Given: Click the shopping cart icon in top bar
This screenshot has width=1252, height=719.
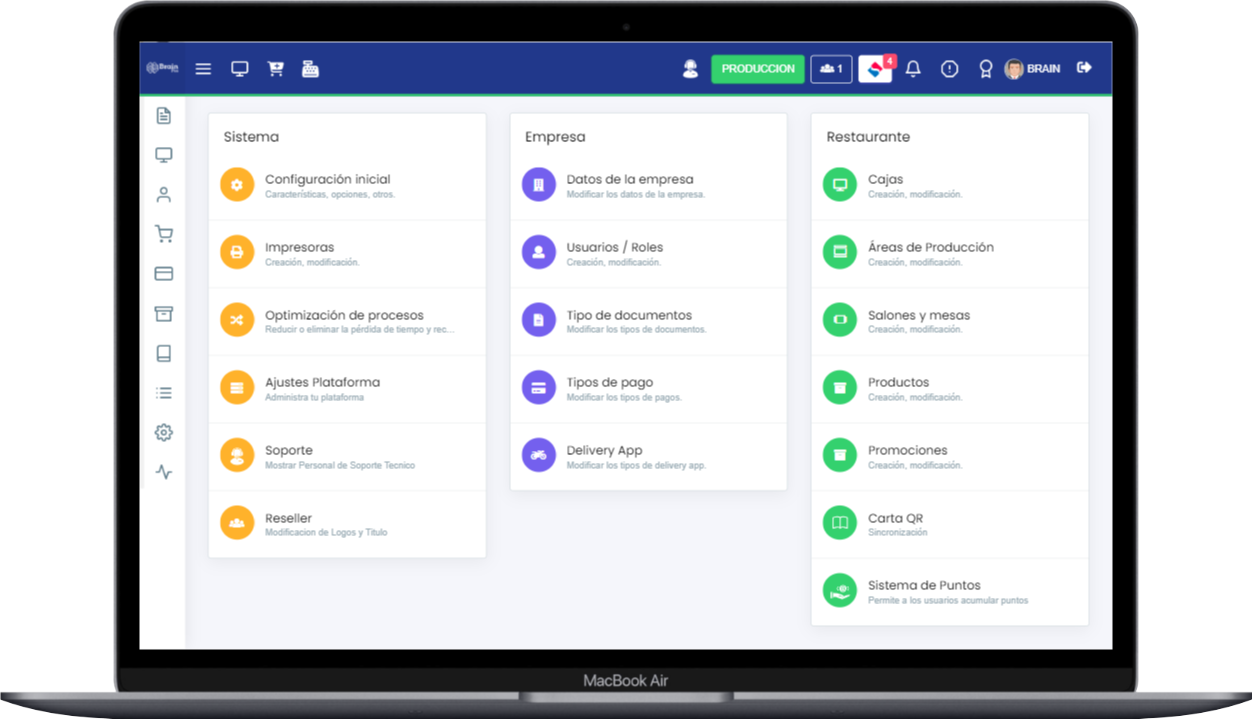Looking at the screenshot, I should (x=275, y=69).
